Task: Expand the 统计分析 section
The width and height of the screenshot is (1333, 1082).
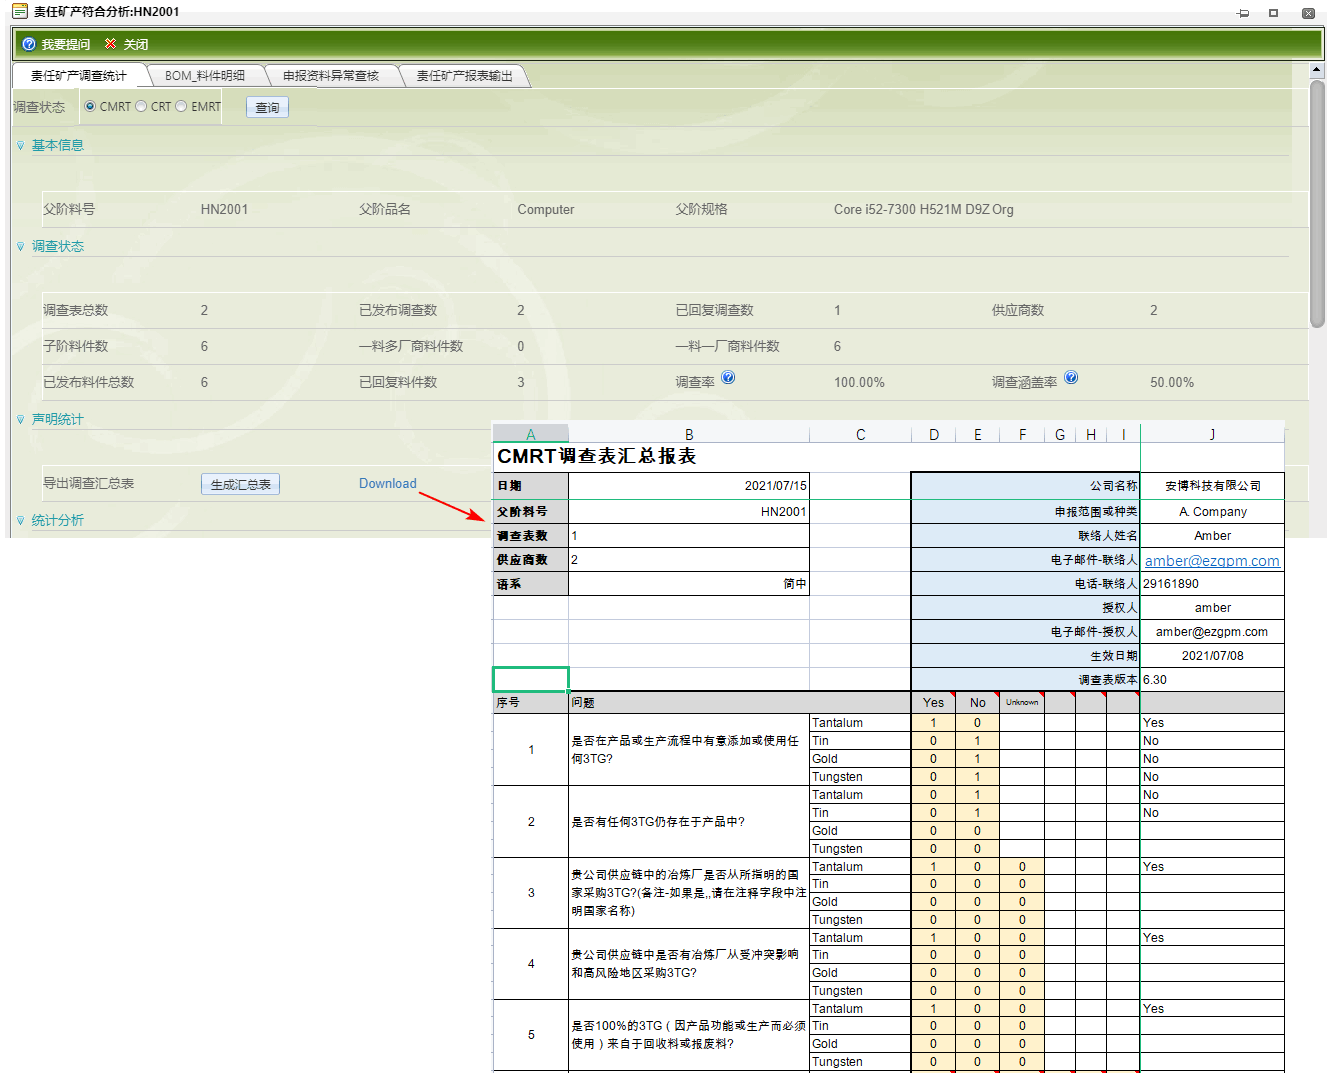Action: (20, 521)
